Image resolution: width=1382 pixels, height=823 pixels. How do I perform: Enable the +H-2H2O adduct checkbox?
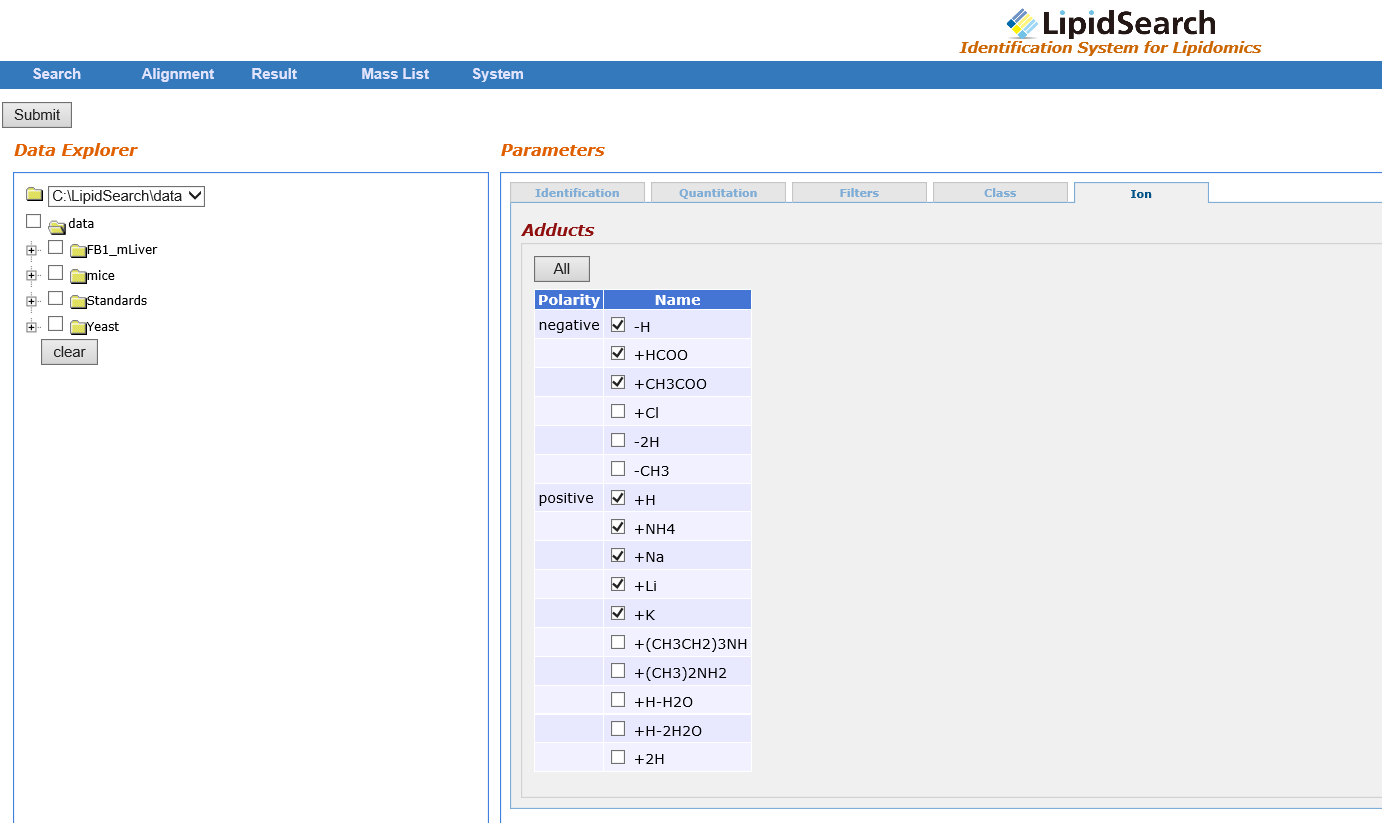click(x=618, y=730)
